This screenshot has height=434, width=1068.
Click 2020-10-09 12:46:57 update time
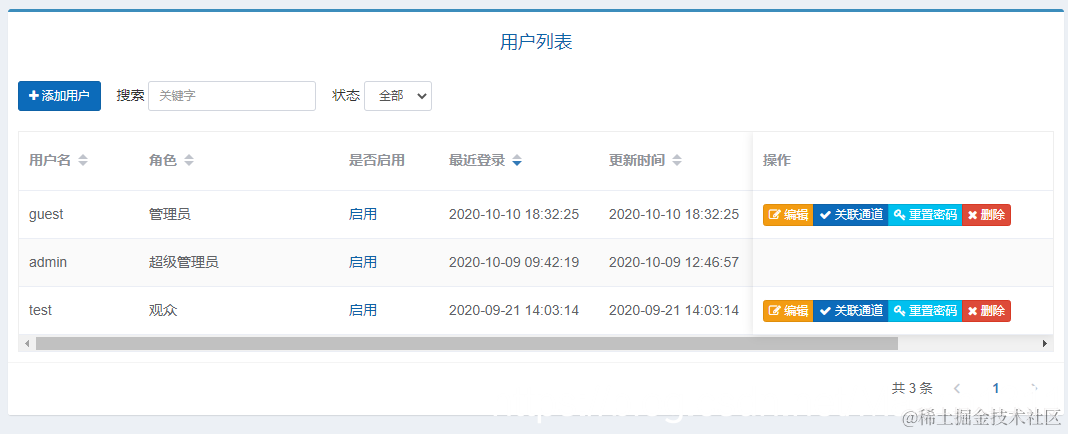[674, 262]
